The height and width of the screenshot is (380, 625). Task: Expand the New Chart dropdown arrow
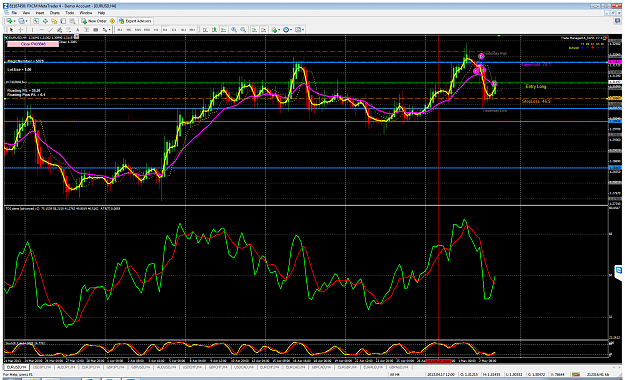14,21
